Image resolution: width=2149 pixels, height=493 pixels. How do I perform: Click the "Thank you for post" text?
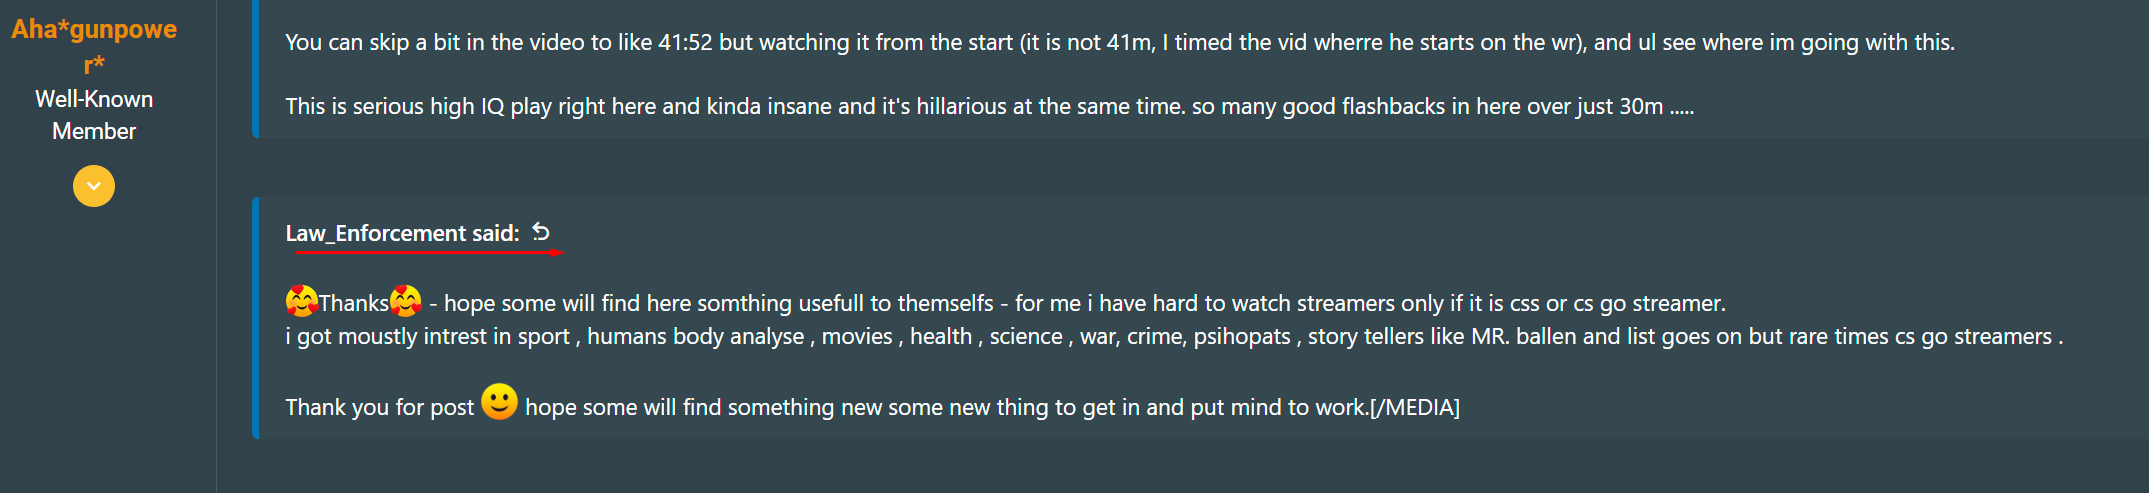point(379,407)
